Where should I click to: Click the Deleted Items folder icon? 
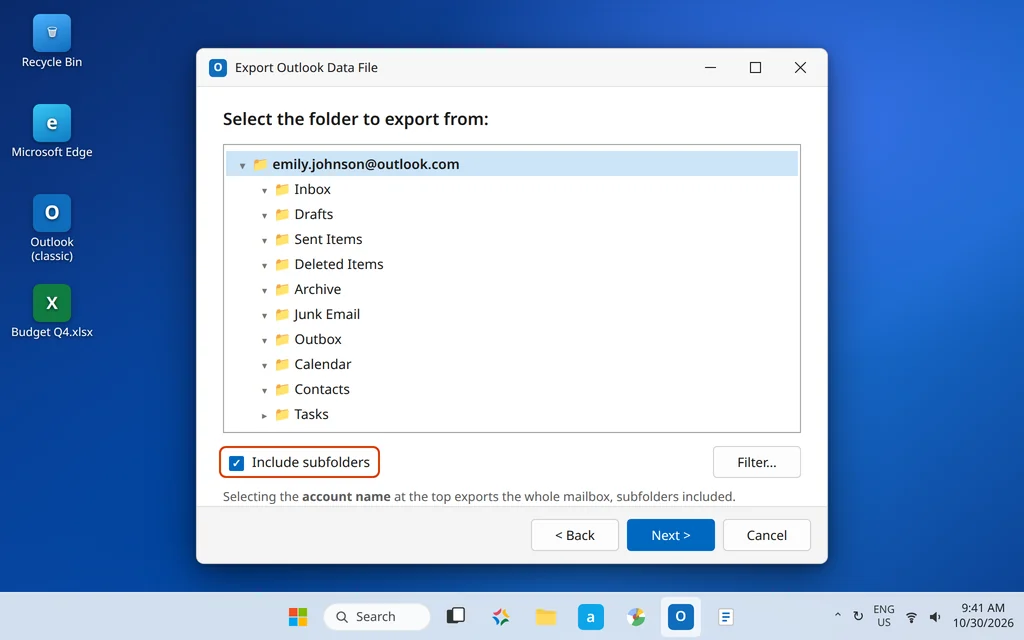[282, 264]
